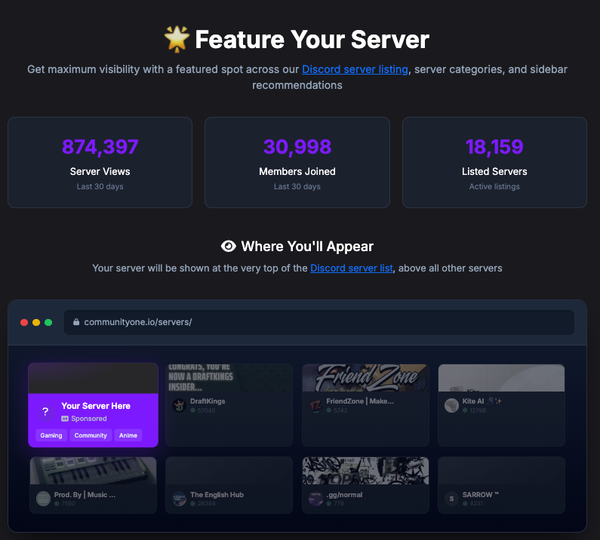Image resolution: width=600 pixels, height=540 pixels.
Task: Click the DraftKings server avatar
Action: pos(179,405)
